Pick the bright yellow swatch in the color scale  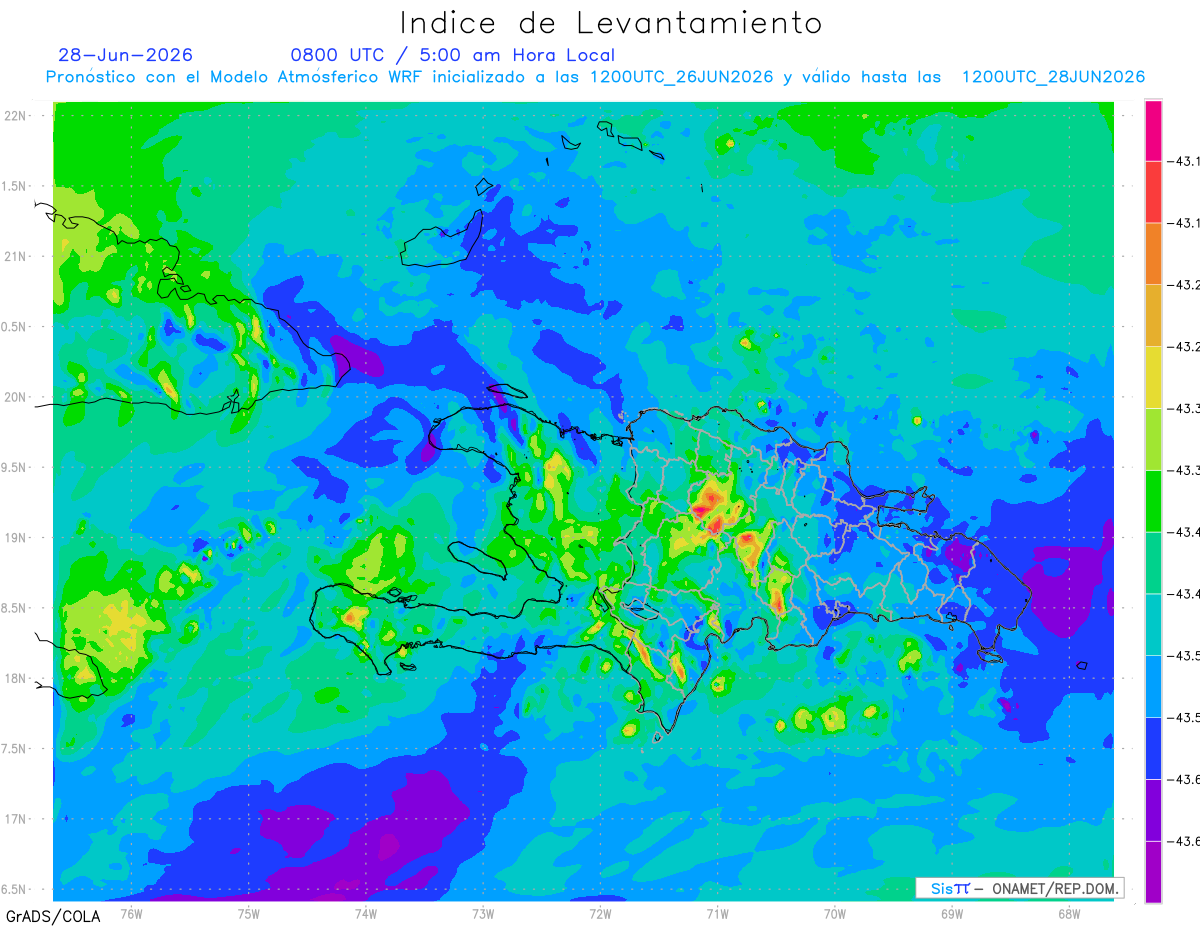(1153, 377)
